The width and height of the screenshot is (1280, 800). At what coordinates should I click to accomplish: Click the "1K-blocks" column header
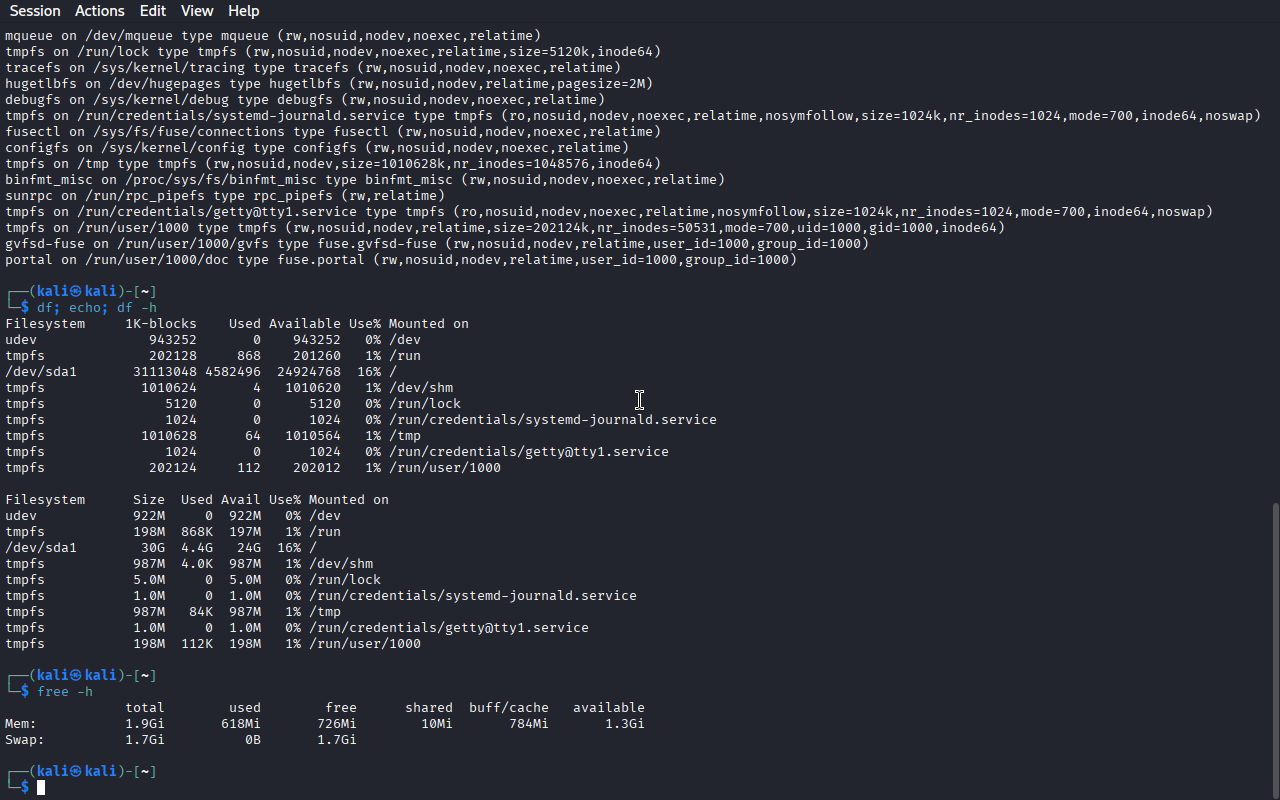[161, 324]
